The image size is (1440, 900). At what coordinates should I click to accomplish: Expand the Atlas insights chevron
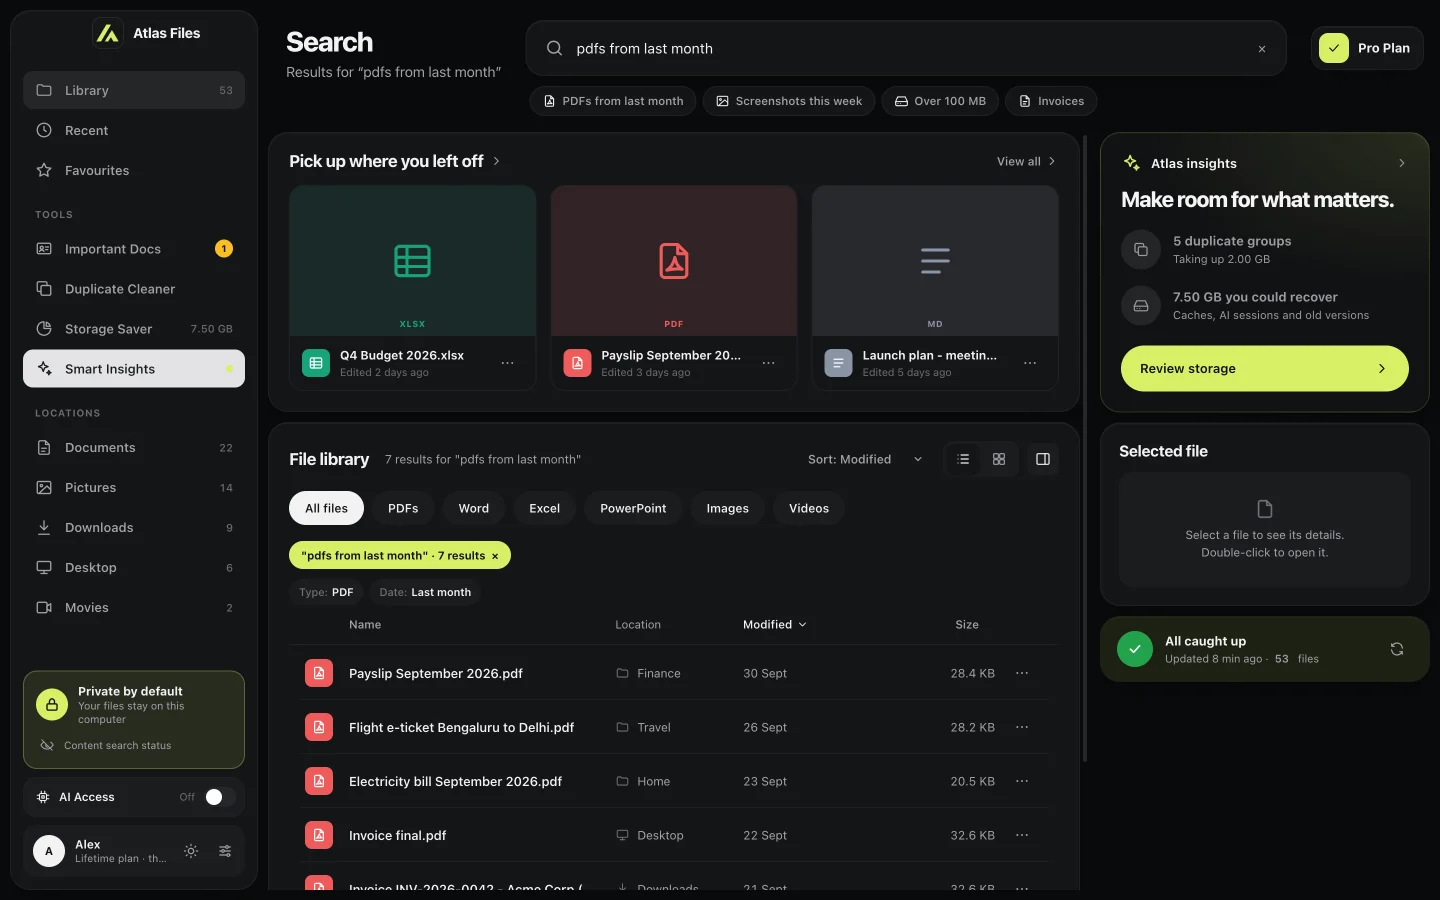1402,163
